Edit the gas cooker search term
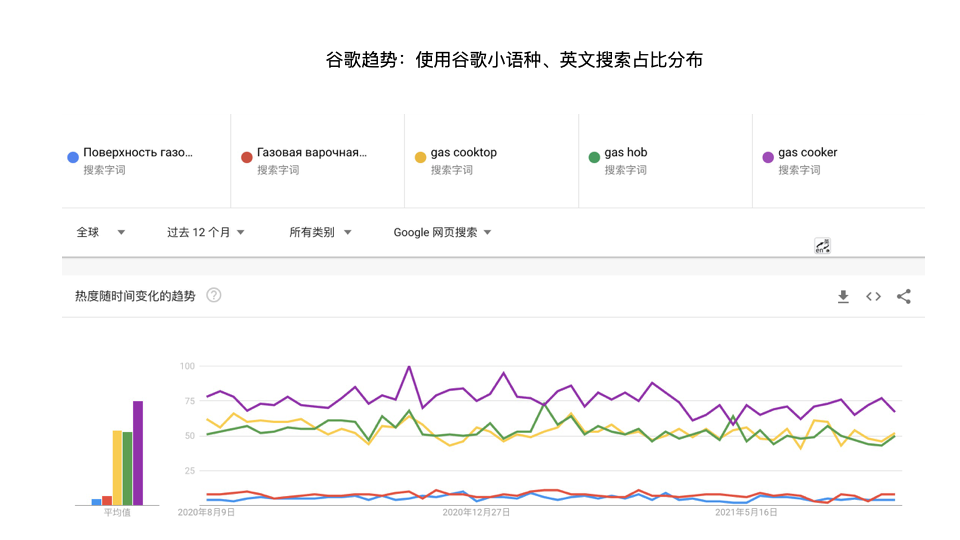Screen dimensions: 960x540 click(808, 152)
